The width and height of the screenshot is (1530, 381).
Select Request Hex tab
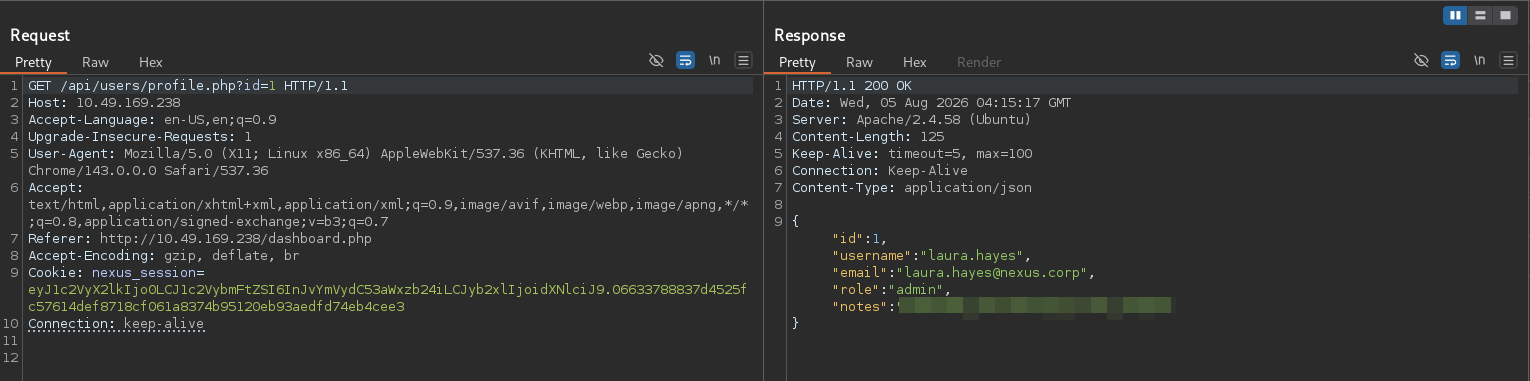pos(150,62)
